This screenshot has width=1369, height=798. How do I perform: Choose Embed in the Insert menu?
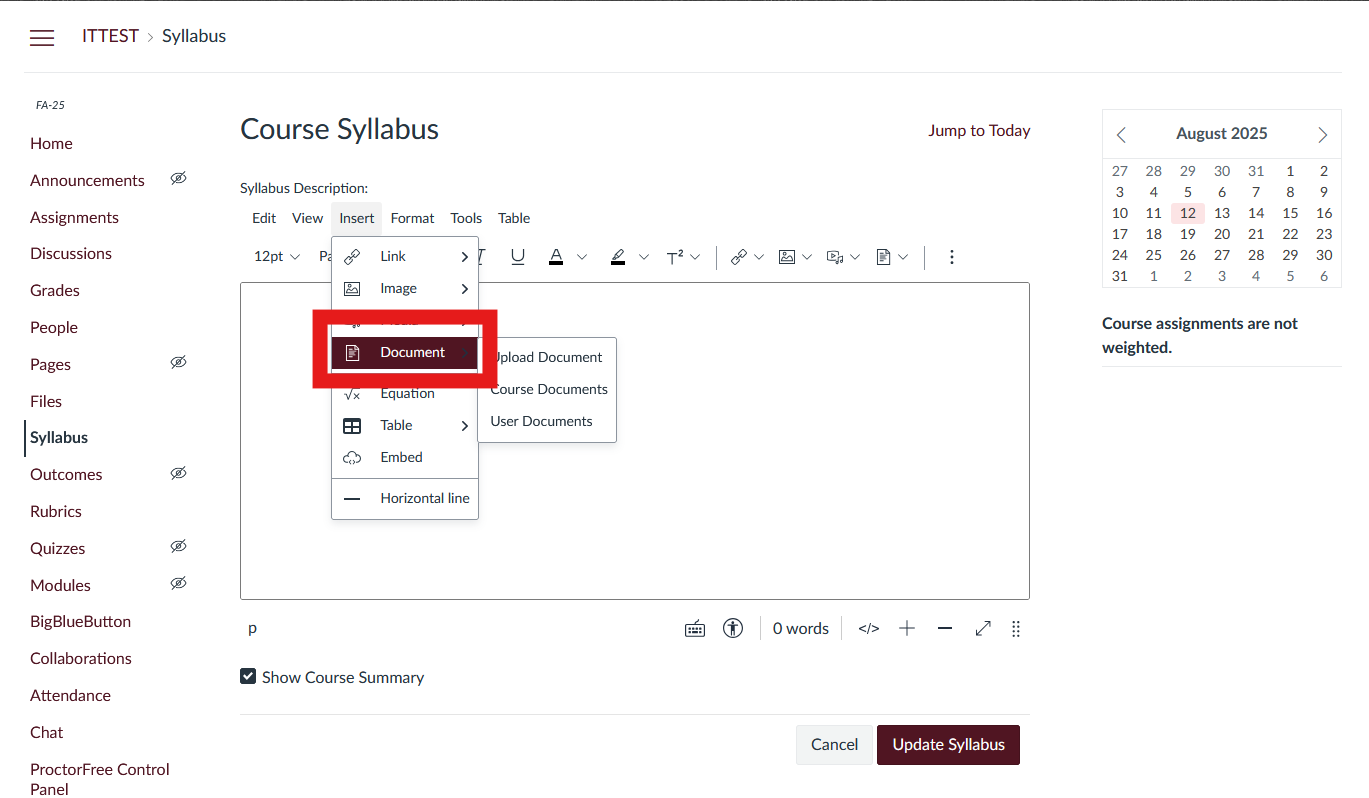coord(405,457)
